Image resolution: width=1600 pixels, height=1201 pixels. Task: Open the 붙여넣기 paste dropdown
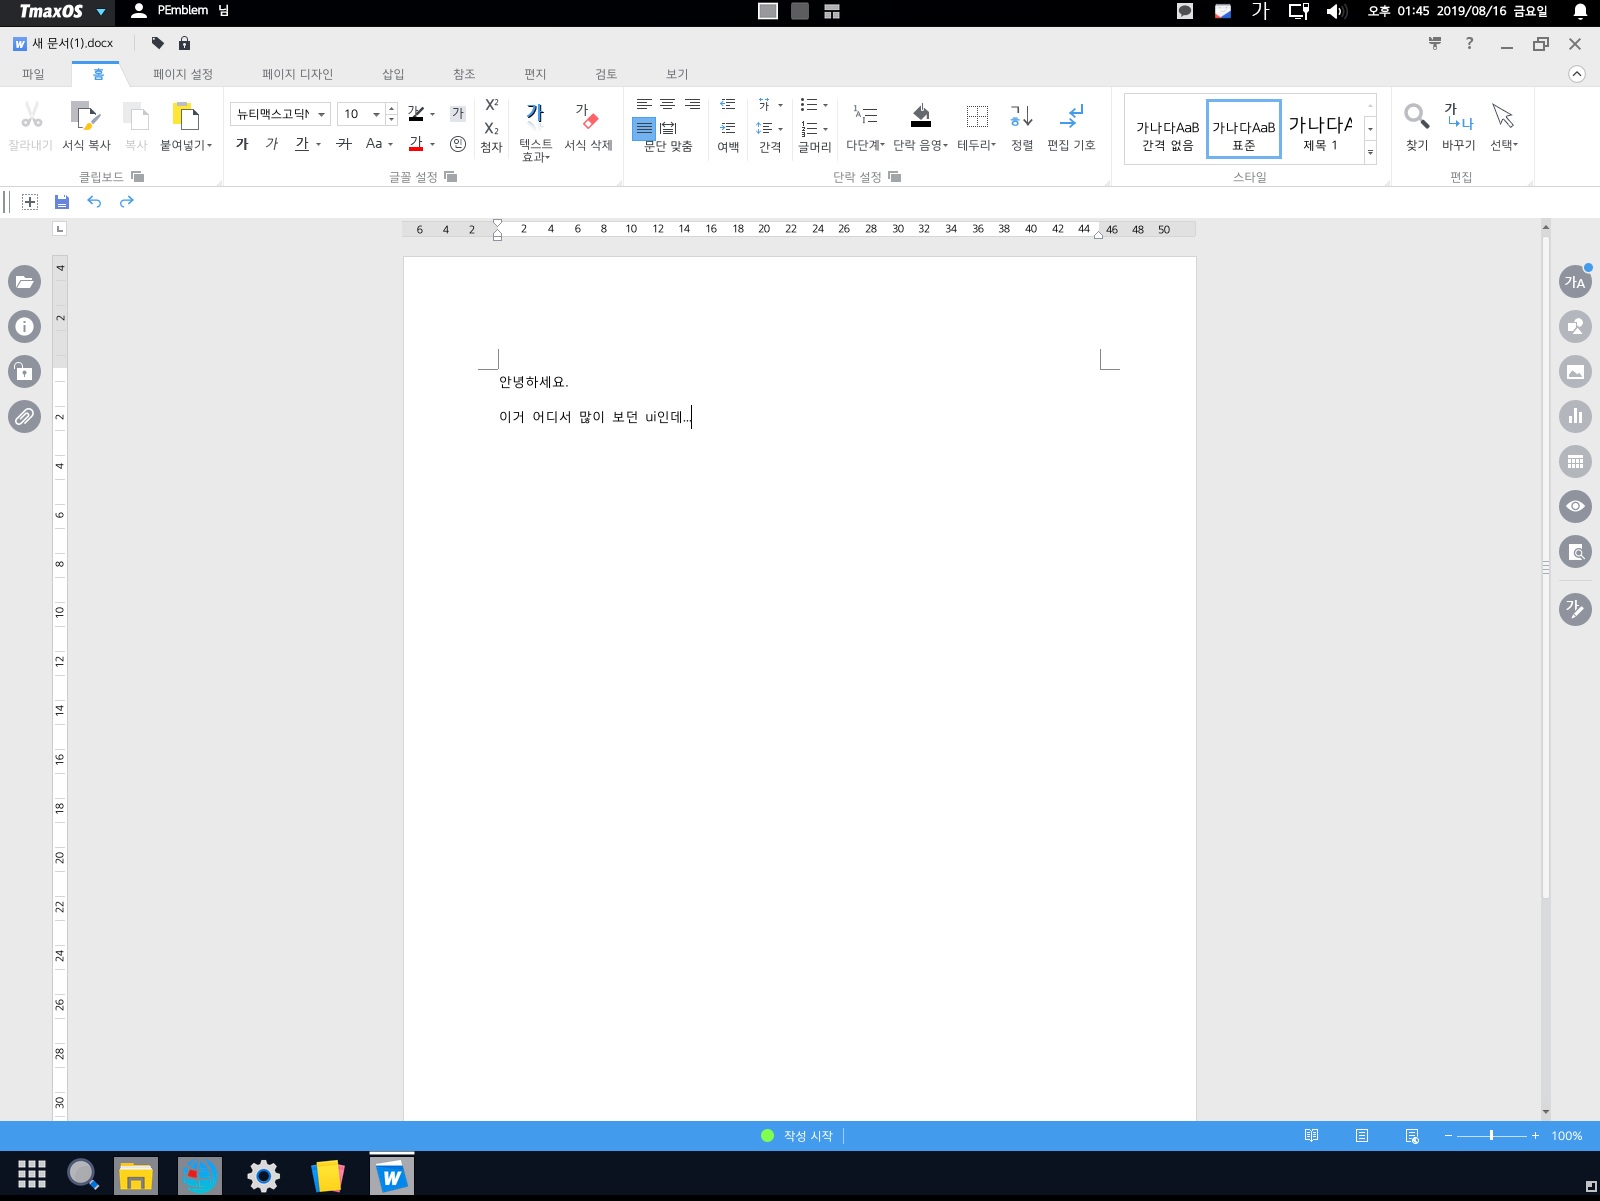coord(187,146)
